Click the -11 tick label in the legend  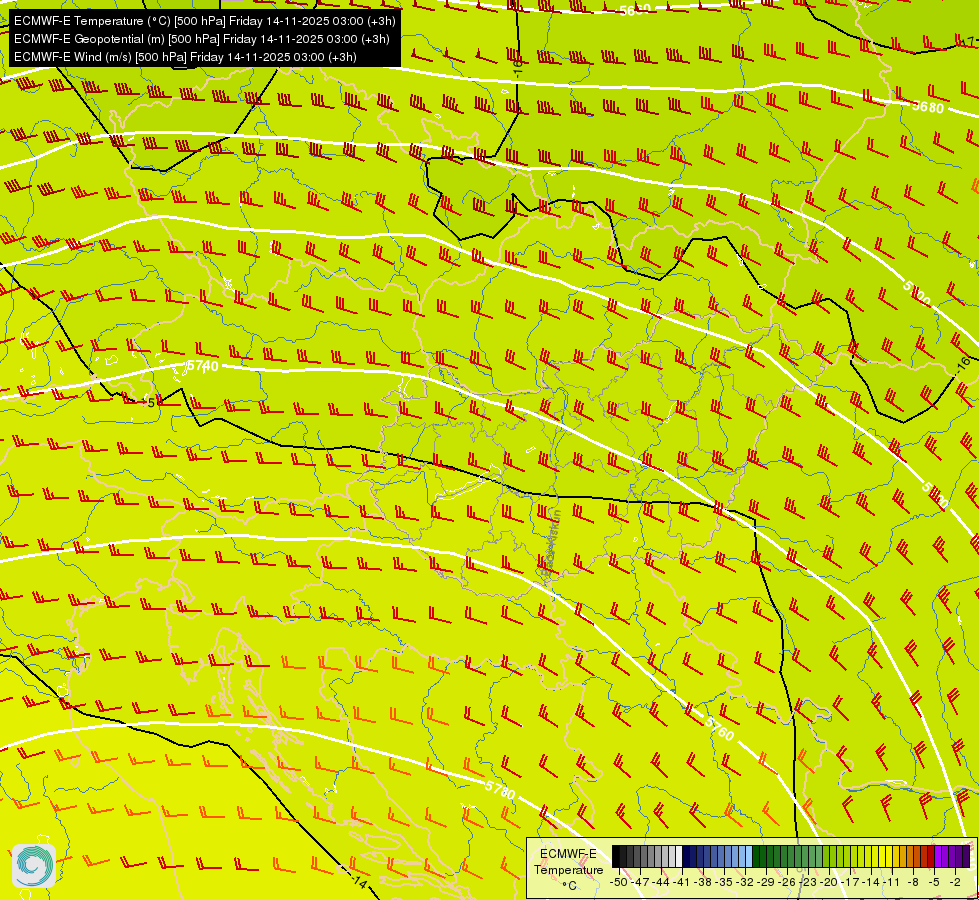(892, 883)
